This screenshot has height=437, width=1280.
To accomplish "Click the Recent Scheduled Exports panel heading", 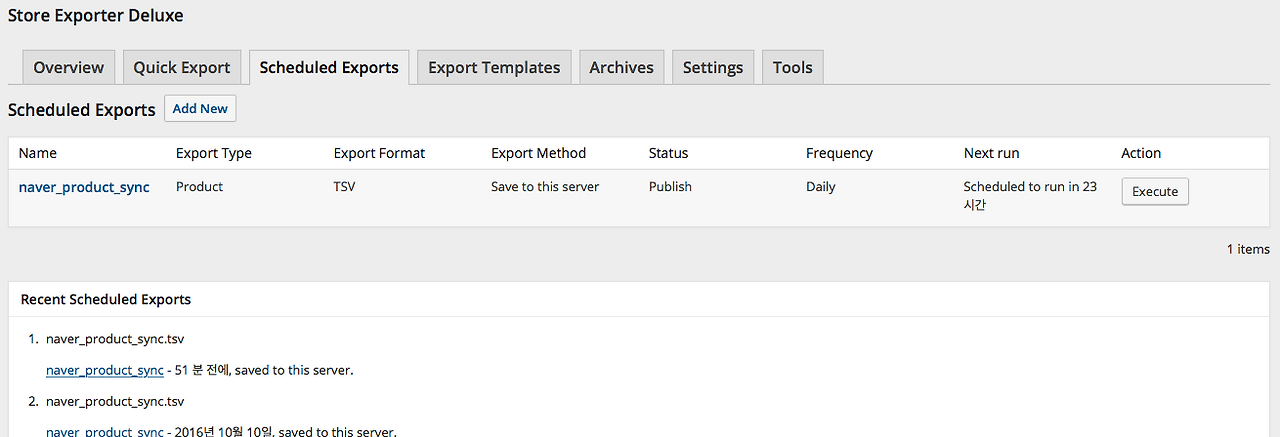I will pos(106,299).
